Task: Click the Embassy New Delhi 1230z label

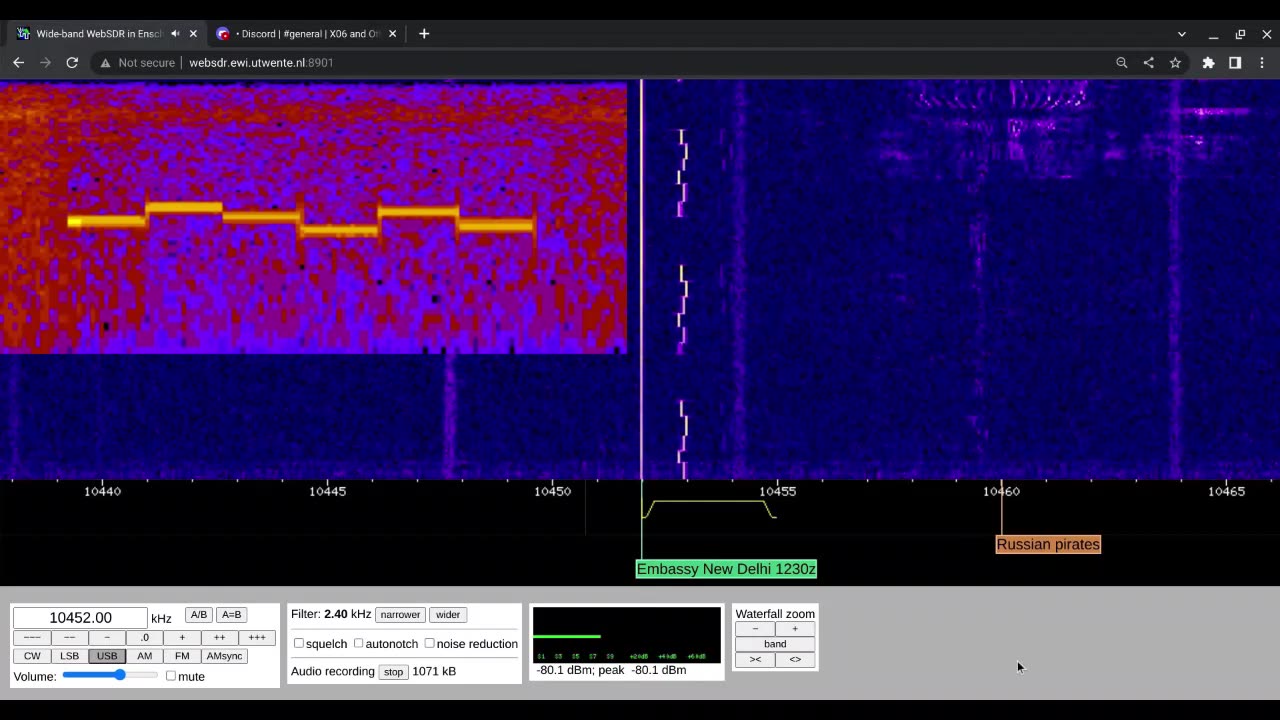Action: 726,569
